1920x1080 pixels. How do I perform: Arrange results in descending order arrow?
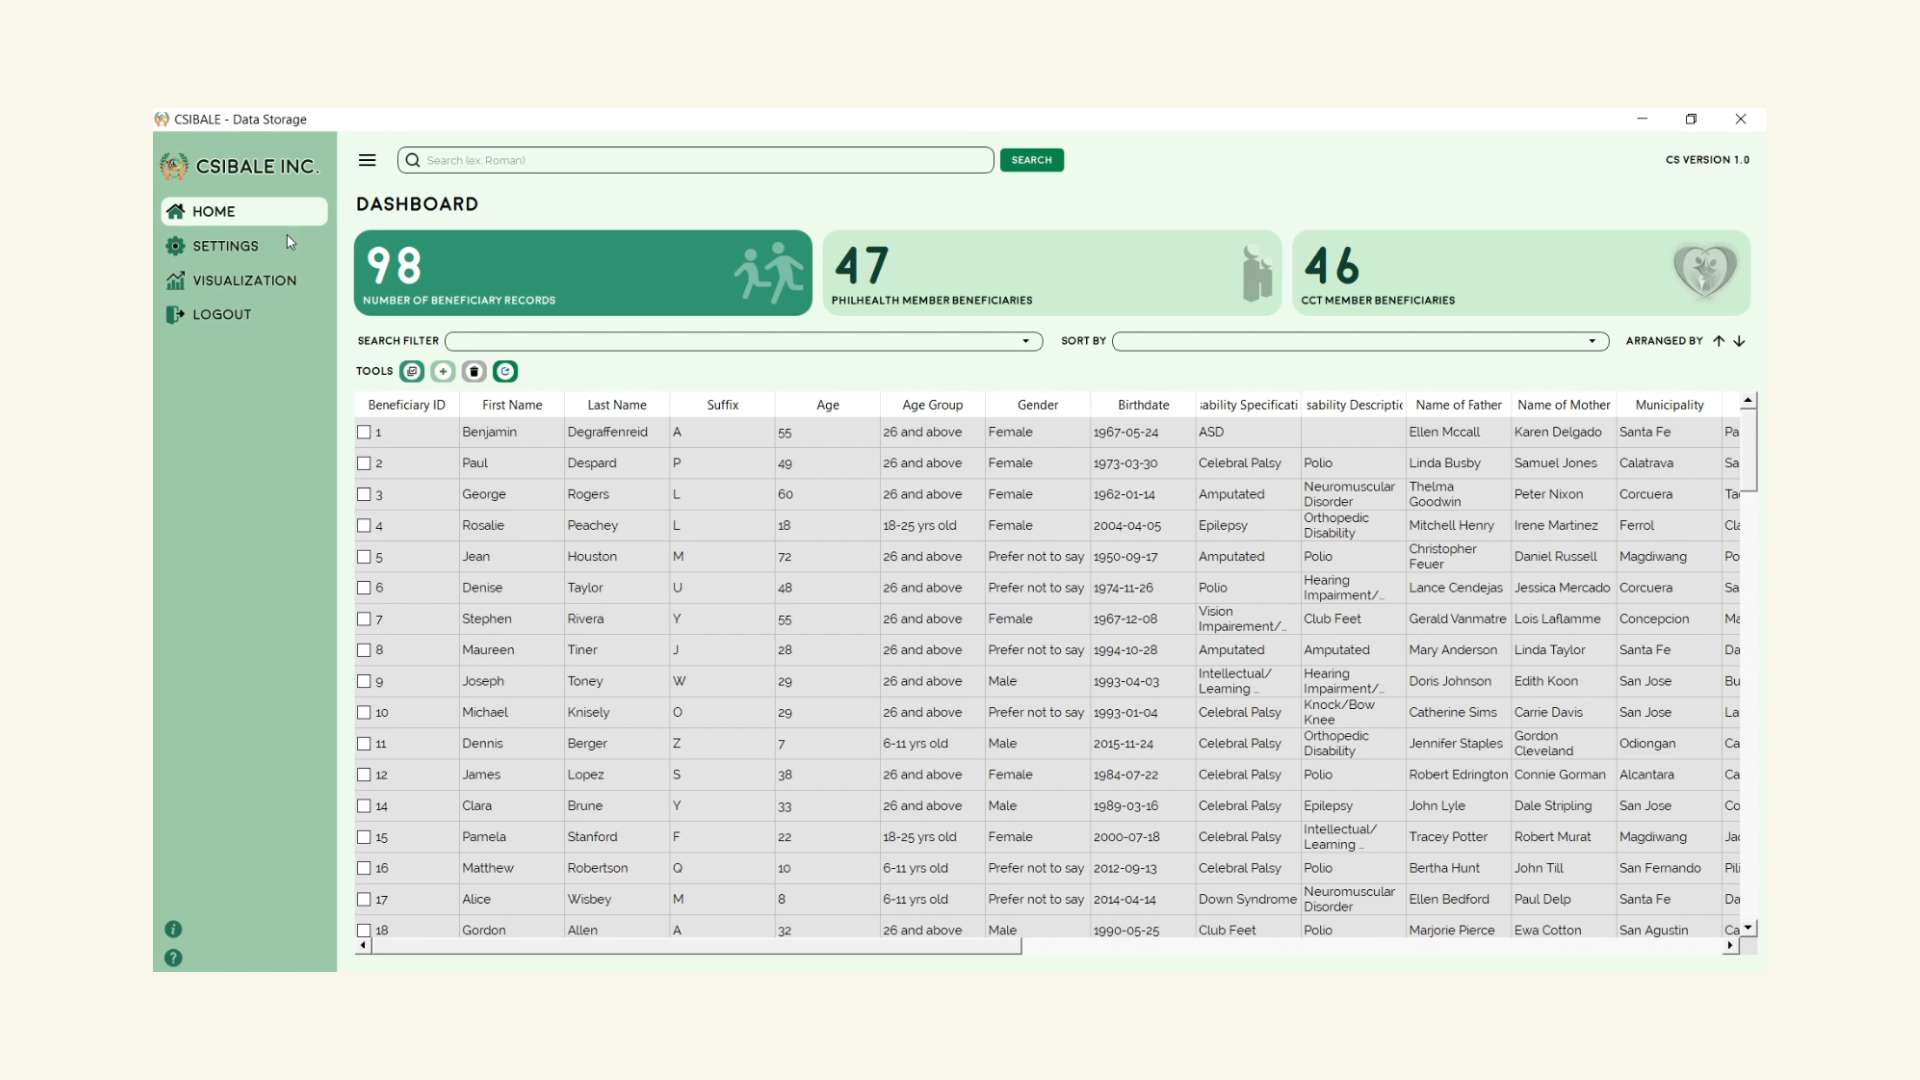(1740, 341)
